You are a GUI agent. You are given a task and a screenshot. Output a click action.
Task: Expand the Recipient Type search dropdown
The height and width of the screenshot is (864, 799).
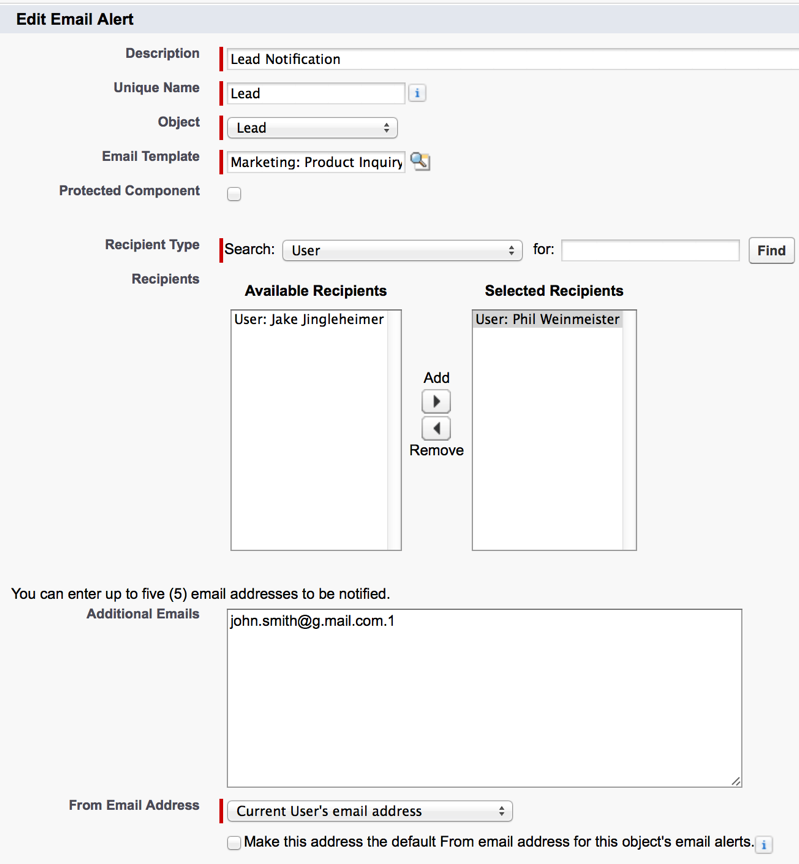(402, 250)
